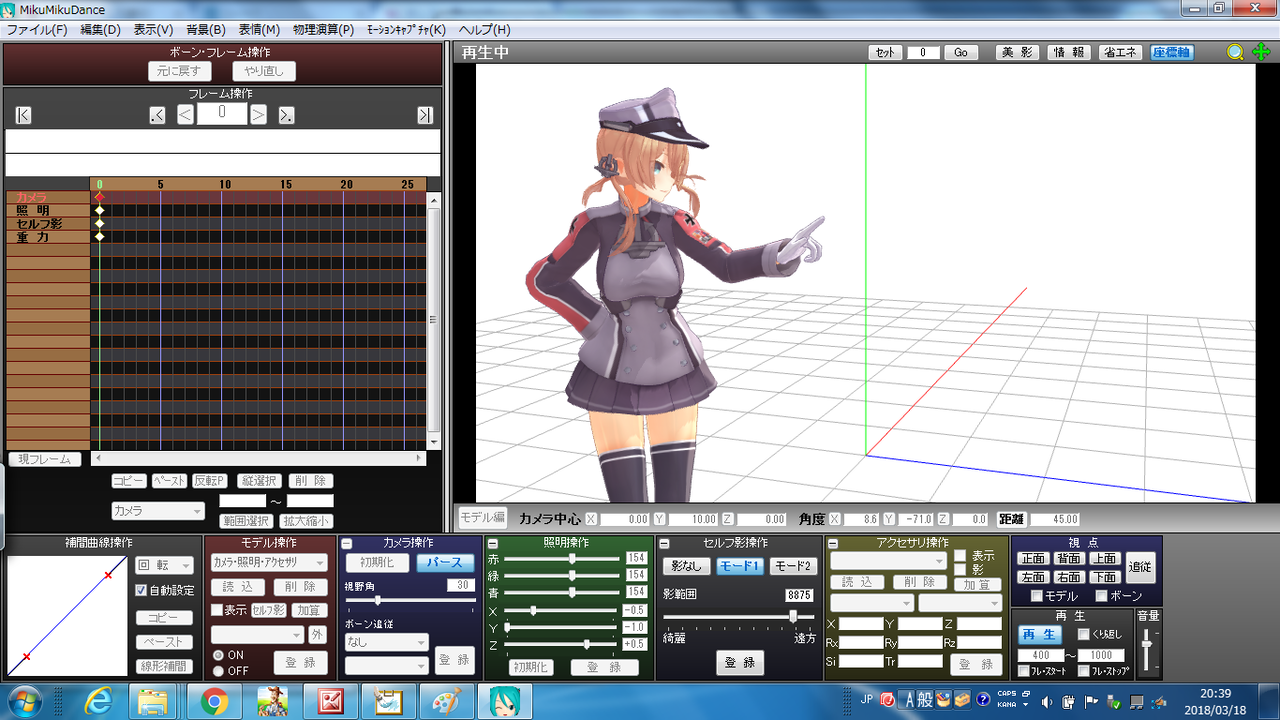Click the timeline horizontal scrollbar
The height and width of the screenshot is (720, 1280).
click(x=258, y=459)
